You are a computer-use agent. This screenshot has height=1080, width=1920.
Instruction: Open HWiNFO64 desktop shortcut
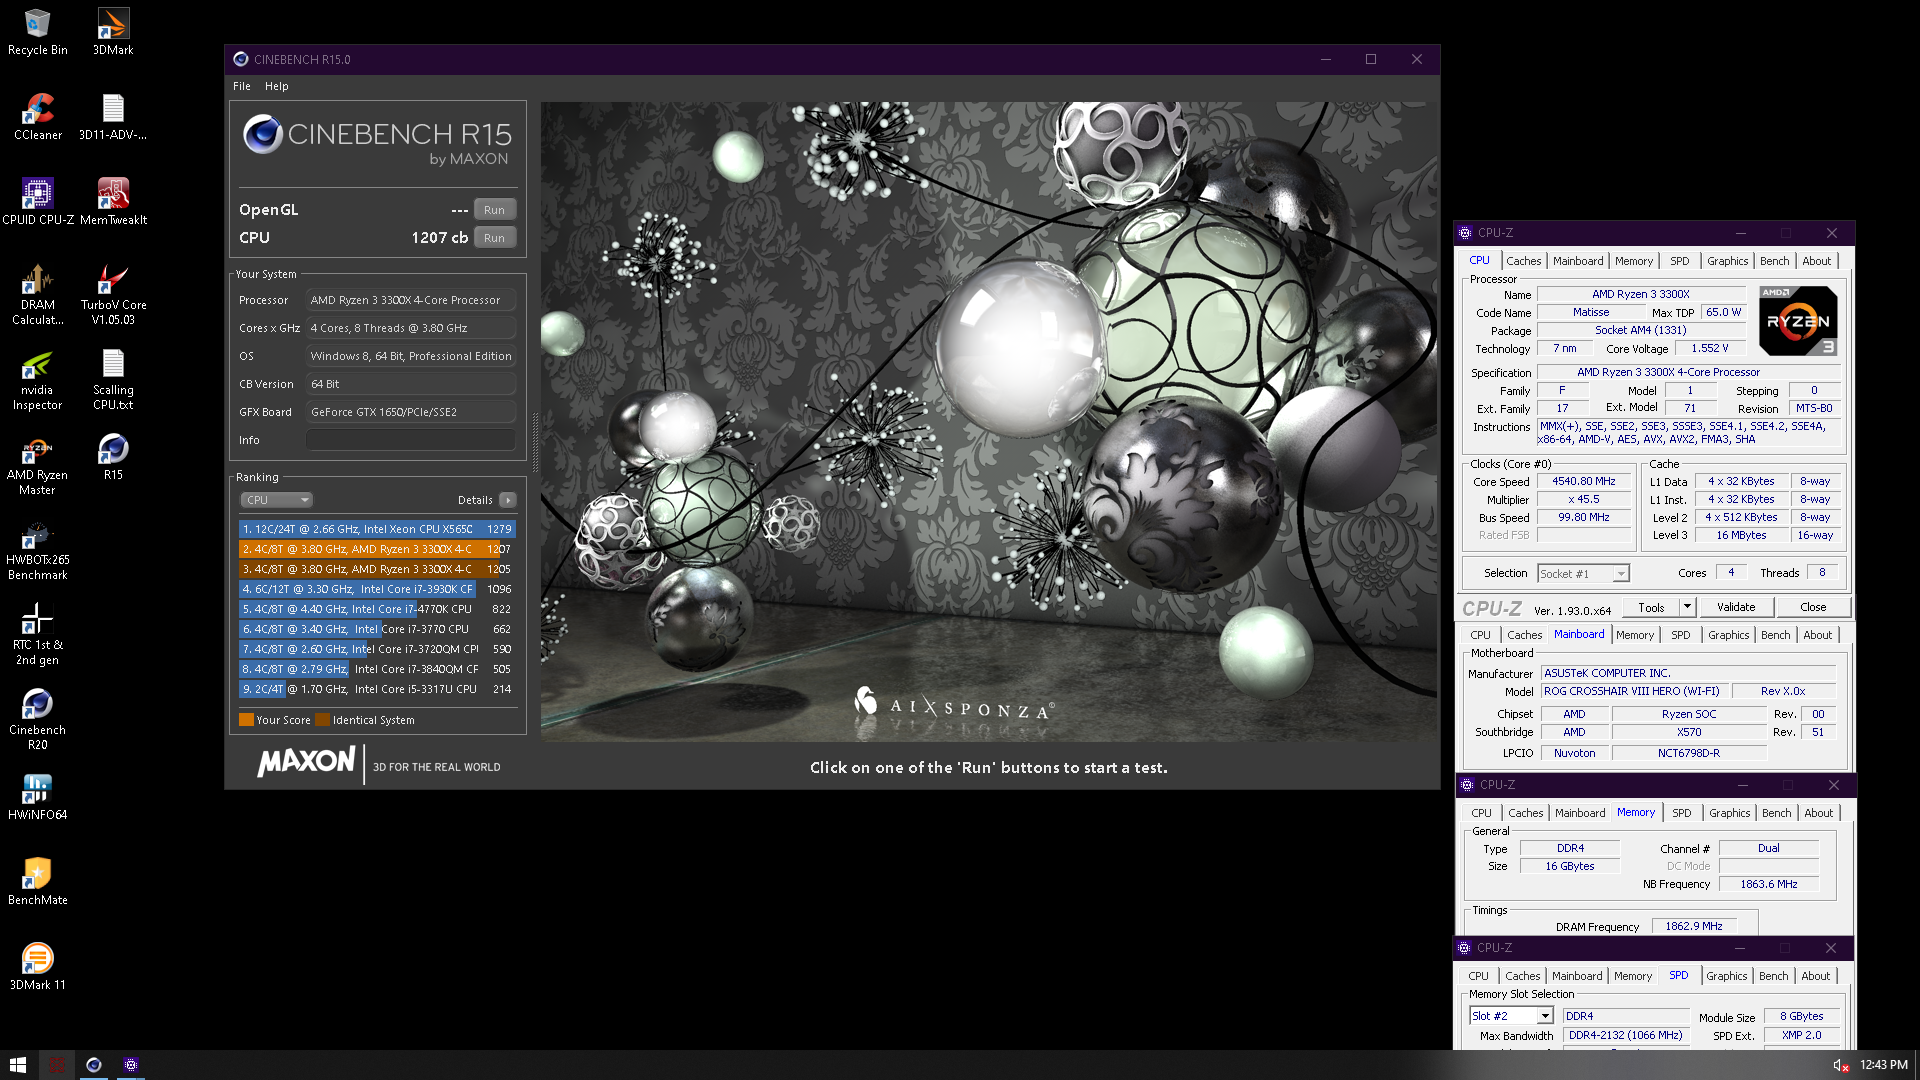tap(37, 797)
